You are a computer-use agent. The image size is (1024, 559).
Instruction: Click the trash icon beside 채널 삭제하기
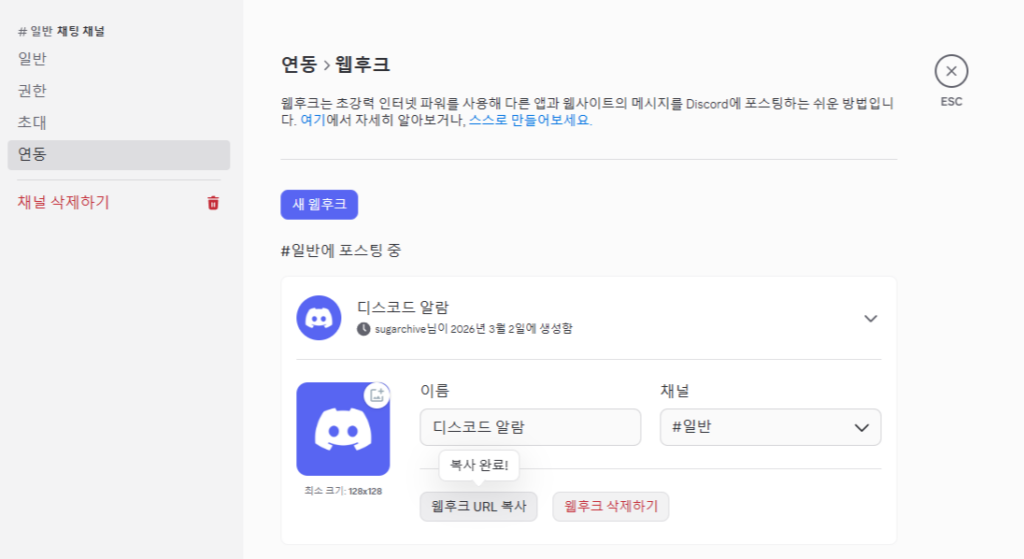213,203
